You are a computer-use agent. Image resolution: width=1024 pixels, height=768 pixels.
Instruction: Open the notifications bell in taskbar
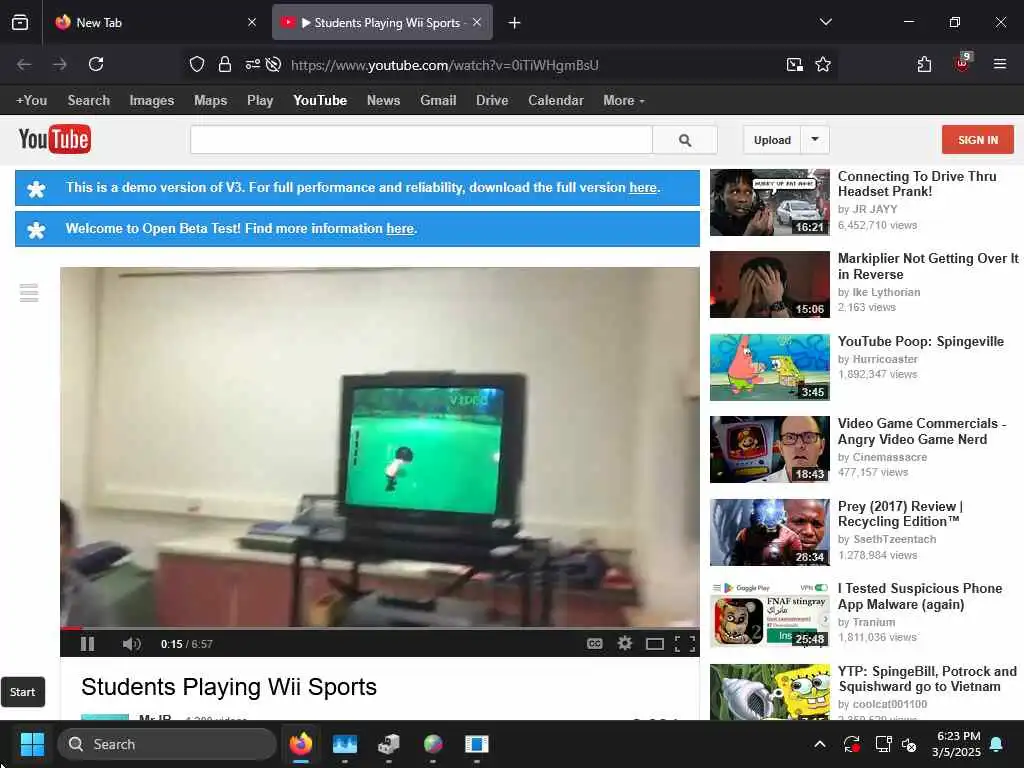[x=997, y=744]
